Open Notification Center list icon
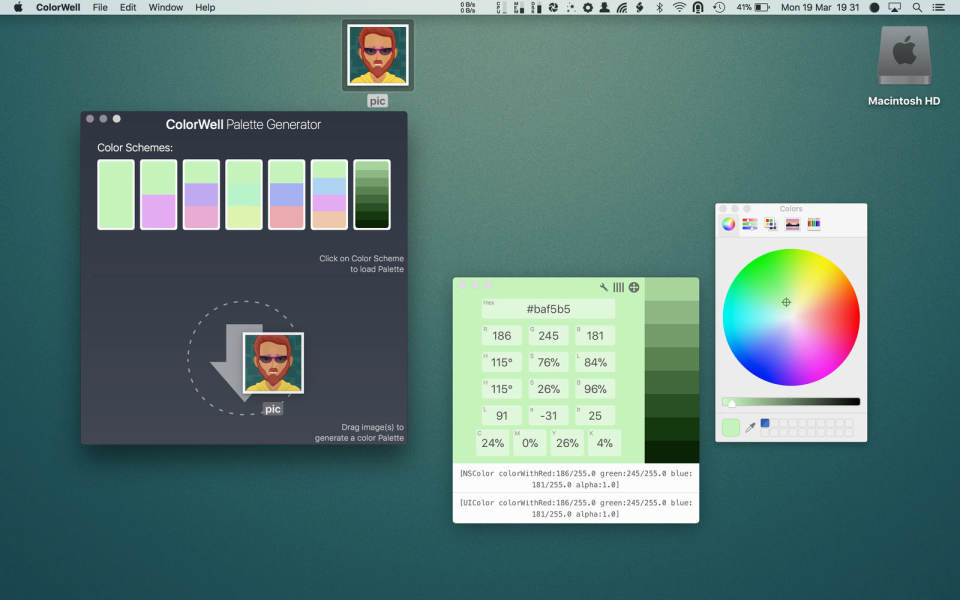The image size is (960, 600). pos(938,7)
